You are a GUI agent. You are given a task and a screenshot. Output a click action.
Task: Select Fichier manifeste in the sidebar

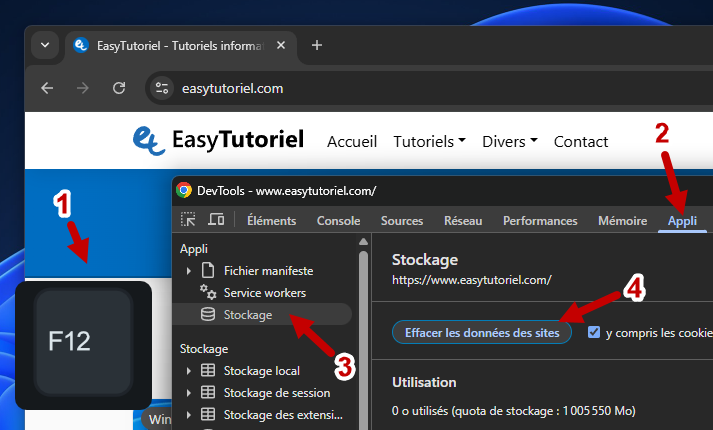[x=268, y=271]
